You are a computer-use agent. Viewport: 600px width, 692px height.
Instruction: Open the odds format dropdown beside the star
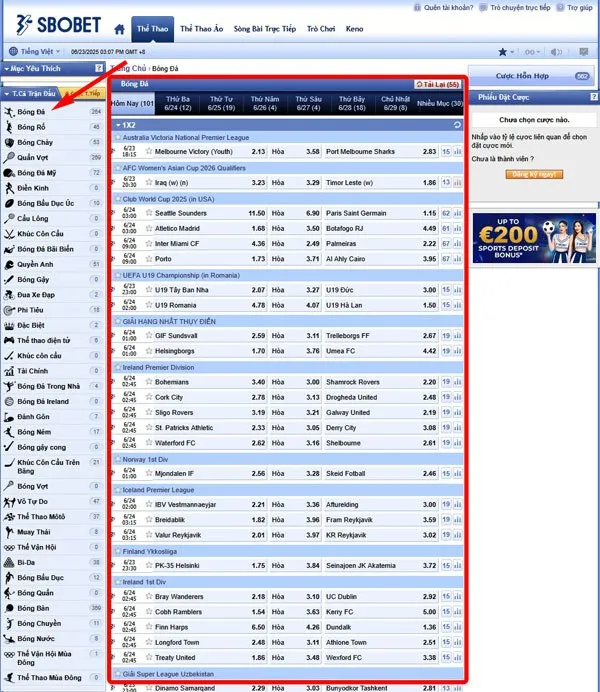pos(532,52)
